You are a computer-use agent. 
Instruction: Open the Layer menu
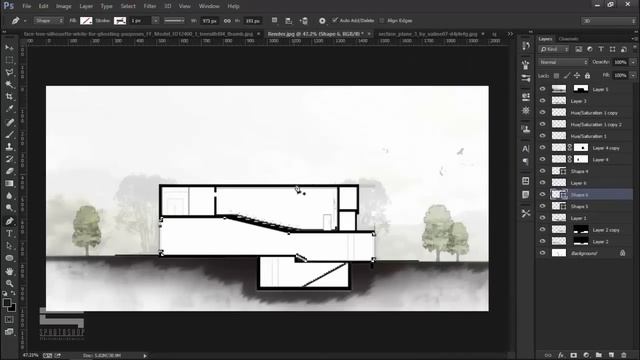[x=86, y=6]
